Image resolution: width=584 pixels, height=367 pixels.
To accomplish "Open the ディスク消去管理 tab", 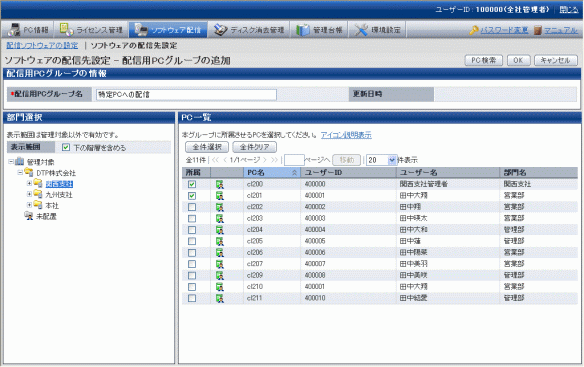I will (x=249, y=30).
